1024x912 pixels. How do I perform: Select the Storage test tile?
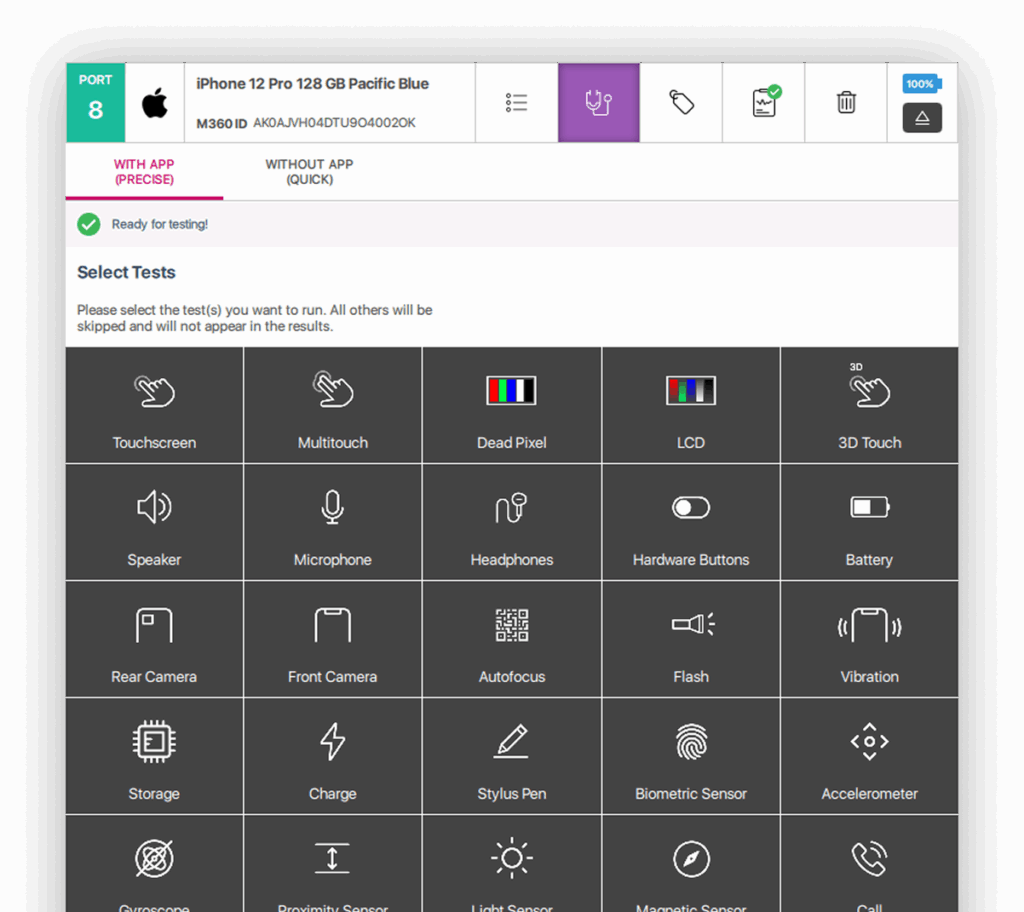[154, 756]
